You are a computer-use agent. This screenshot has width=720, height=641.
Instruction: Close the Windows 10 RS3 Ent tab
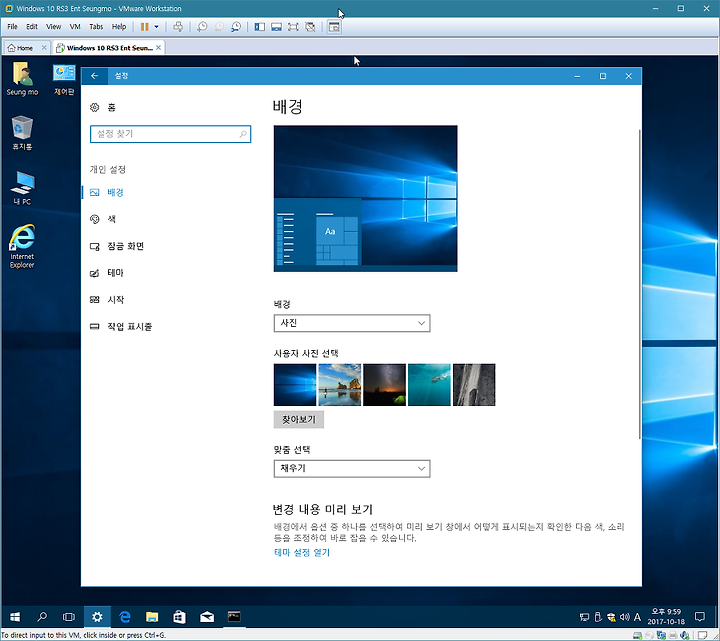[158, 47]
